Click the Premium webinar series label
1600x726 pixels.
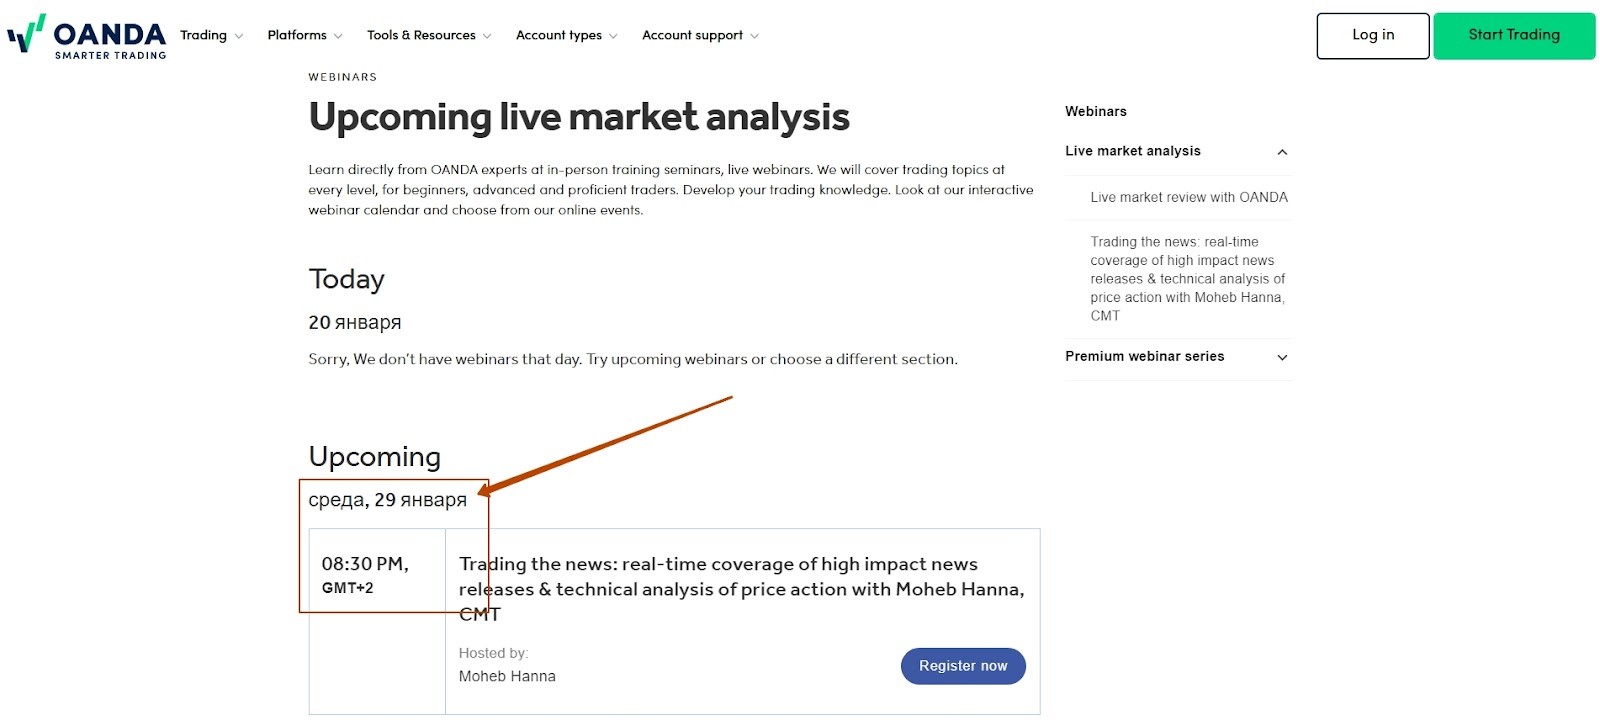click(1145, 356)
